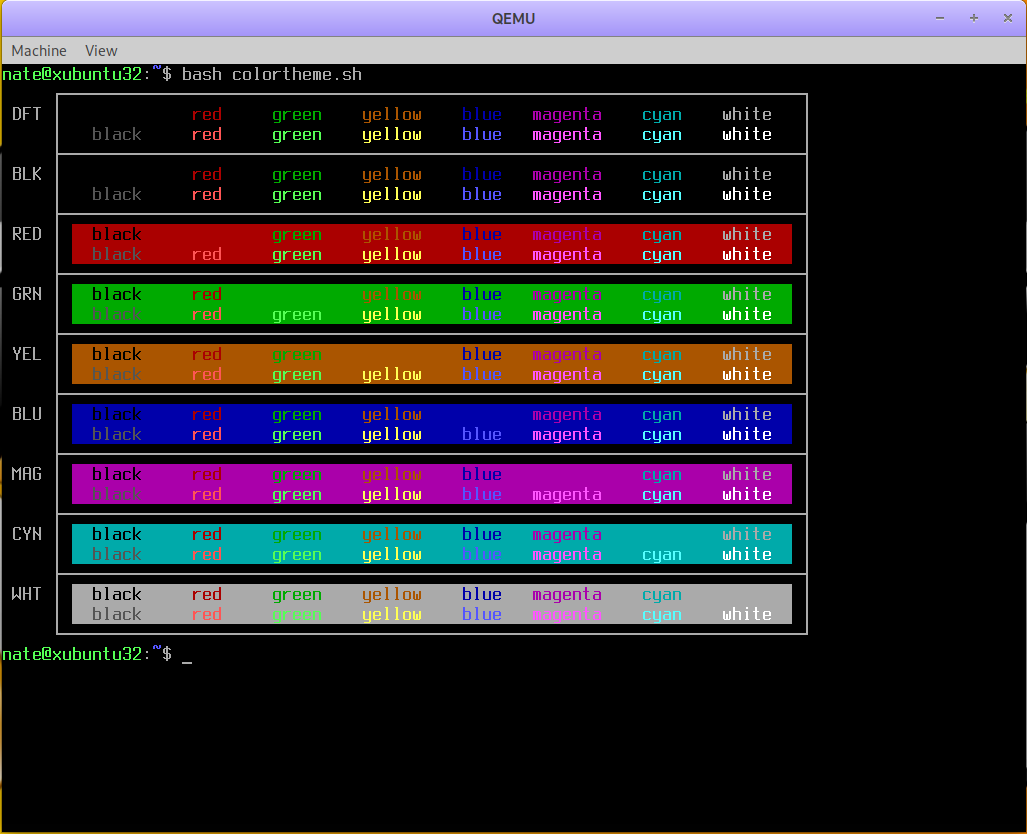The height and width of the screenshot is (834, 1027).
Task: Click the top nate@xubuntu32 prompt text
Action: pyautogui.click(x=76, y=75)
